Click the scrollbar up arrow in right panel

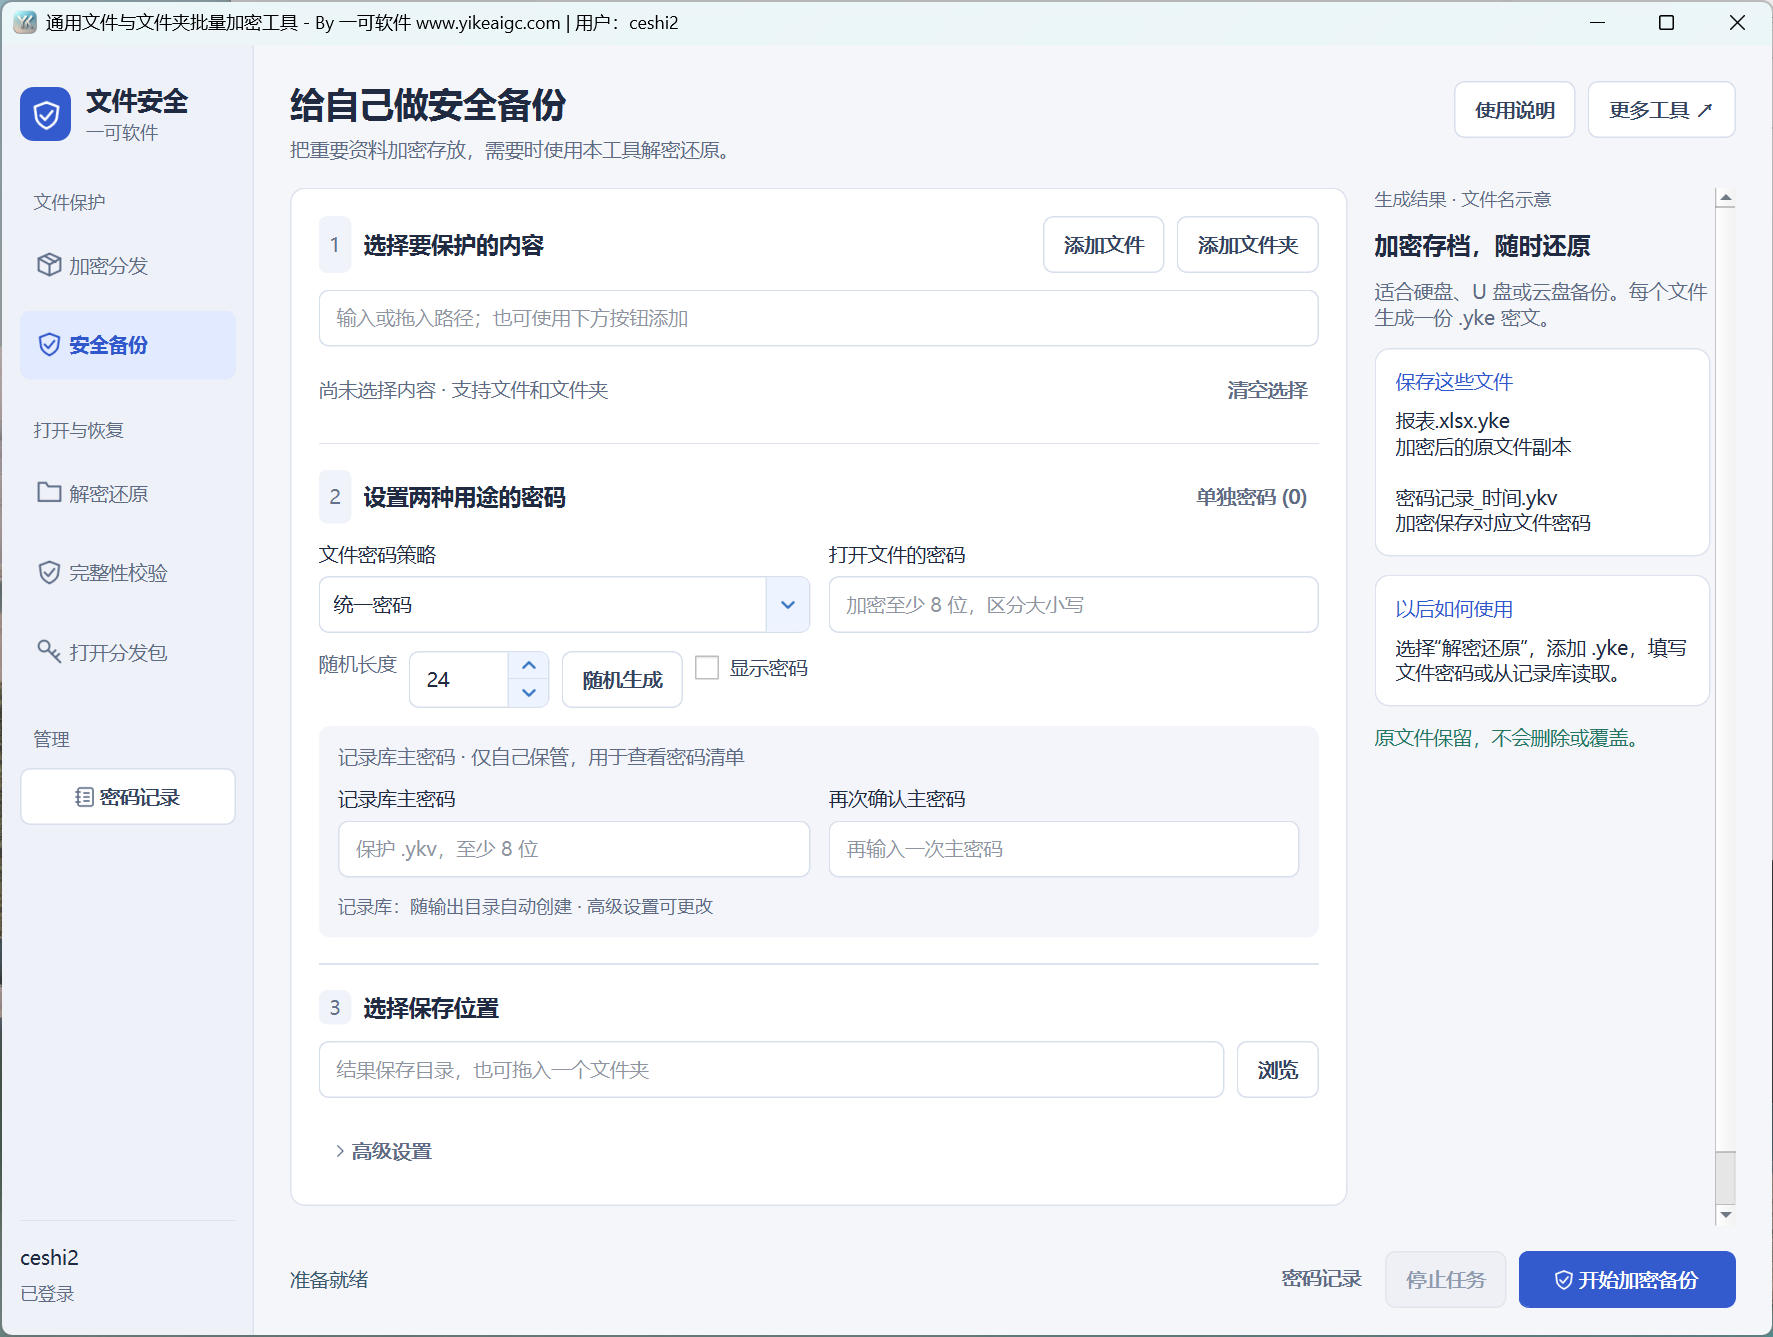1725,198
